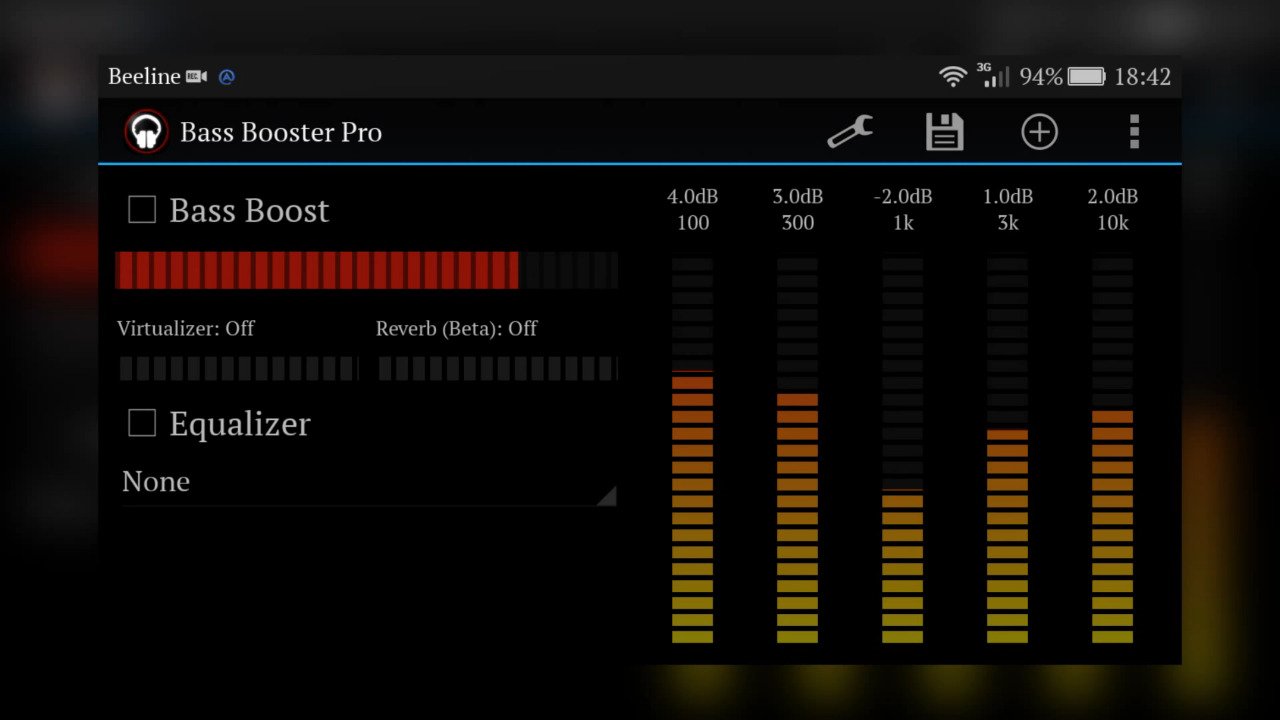Adjust the Reverb (Beta) level bar
This screenshot has height=720, width=1280.
click(x=497, y=368)
